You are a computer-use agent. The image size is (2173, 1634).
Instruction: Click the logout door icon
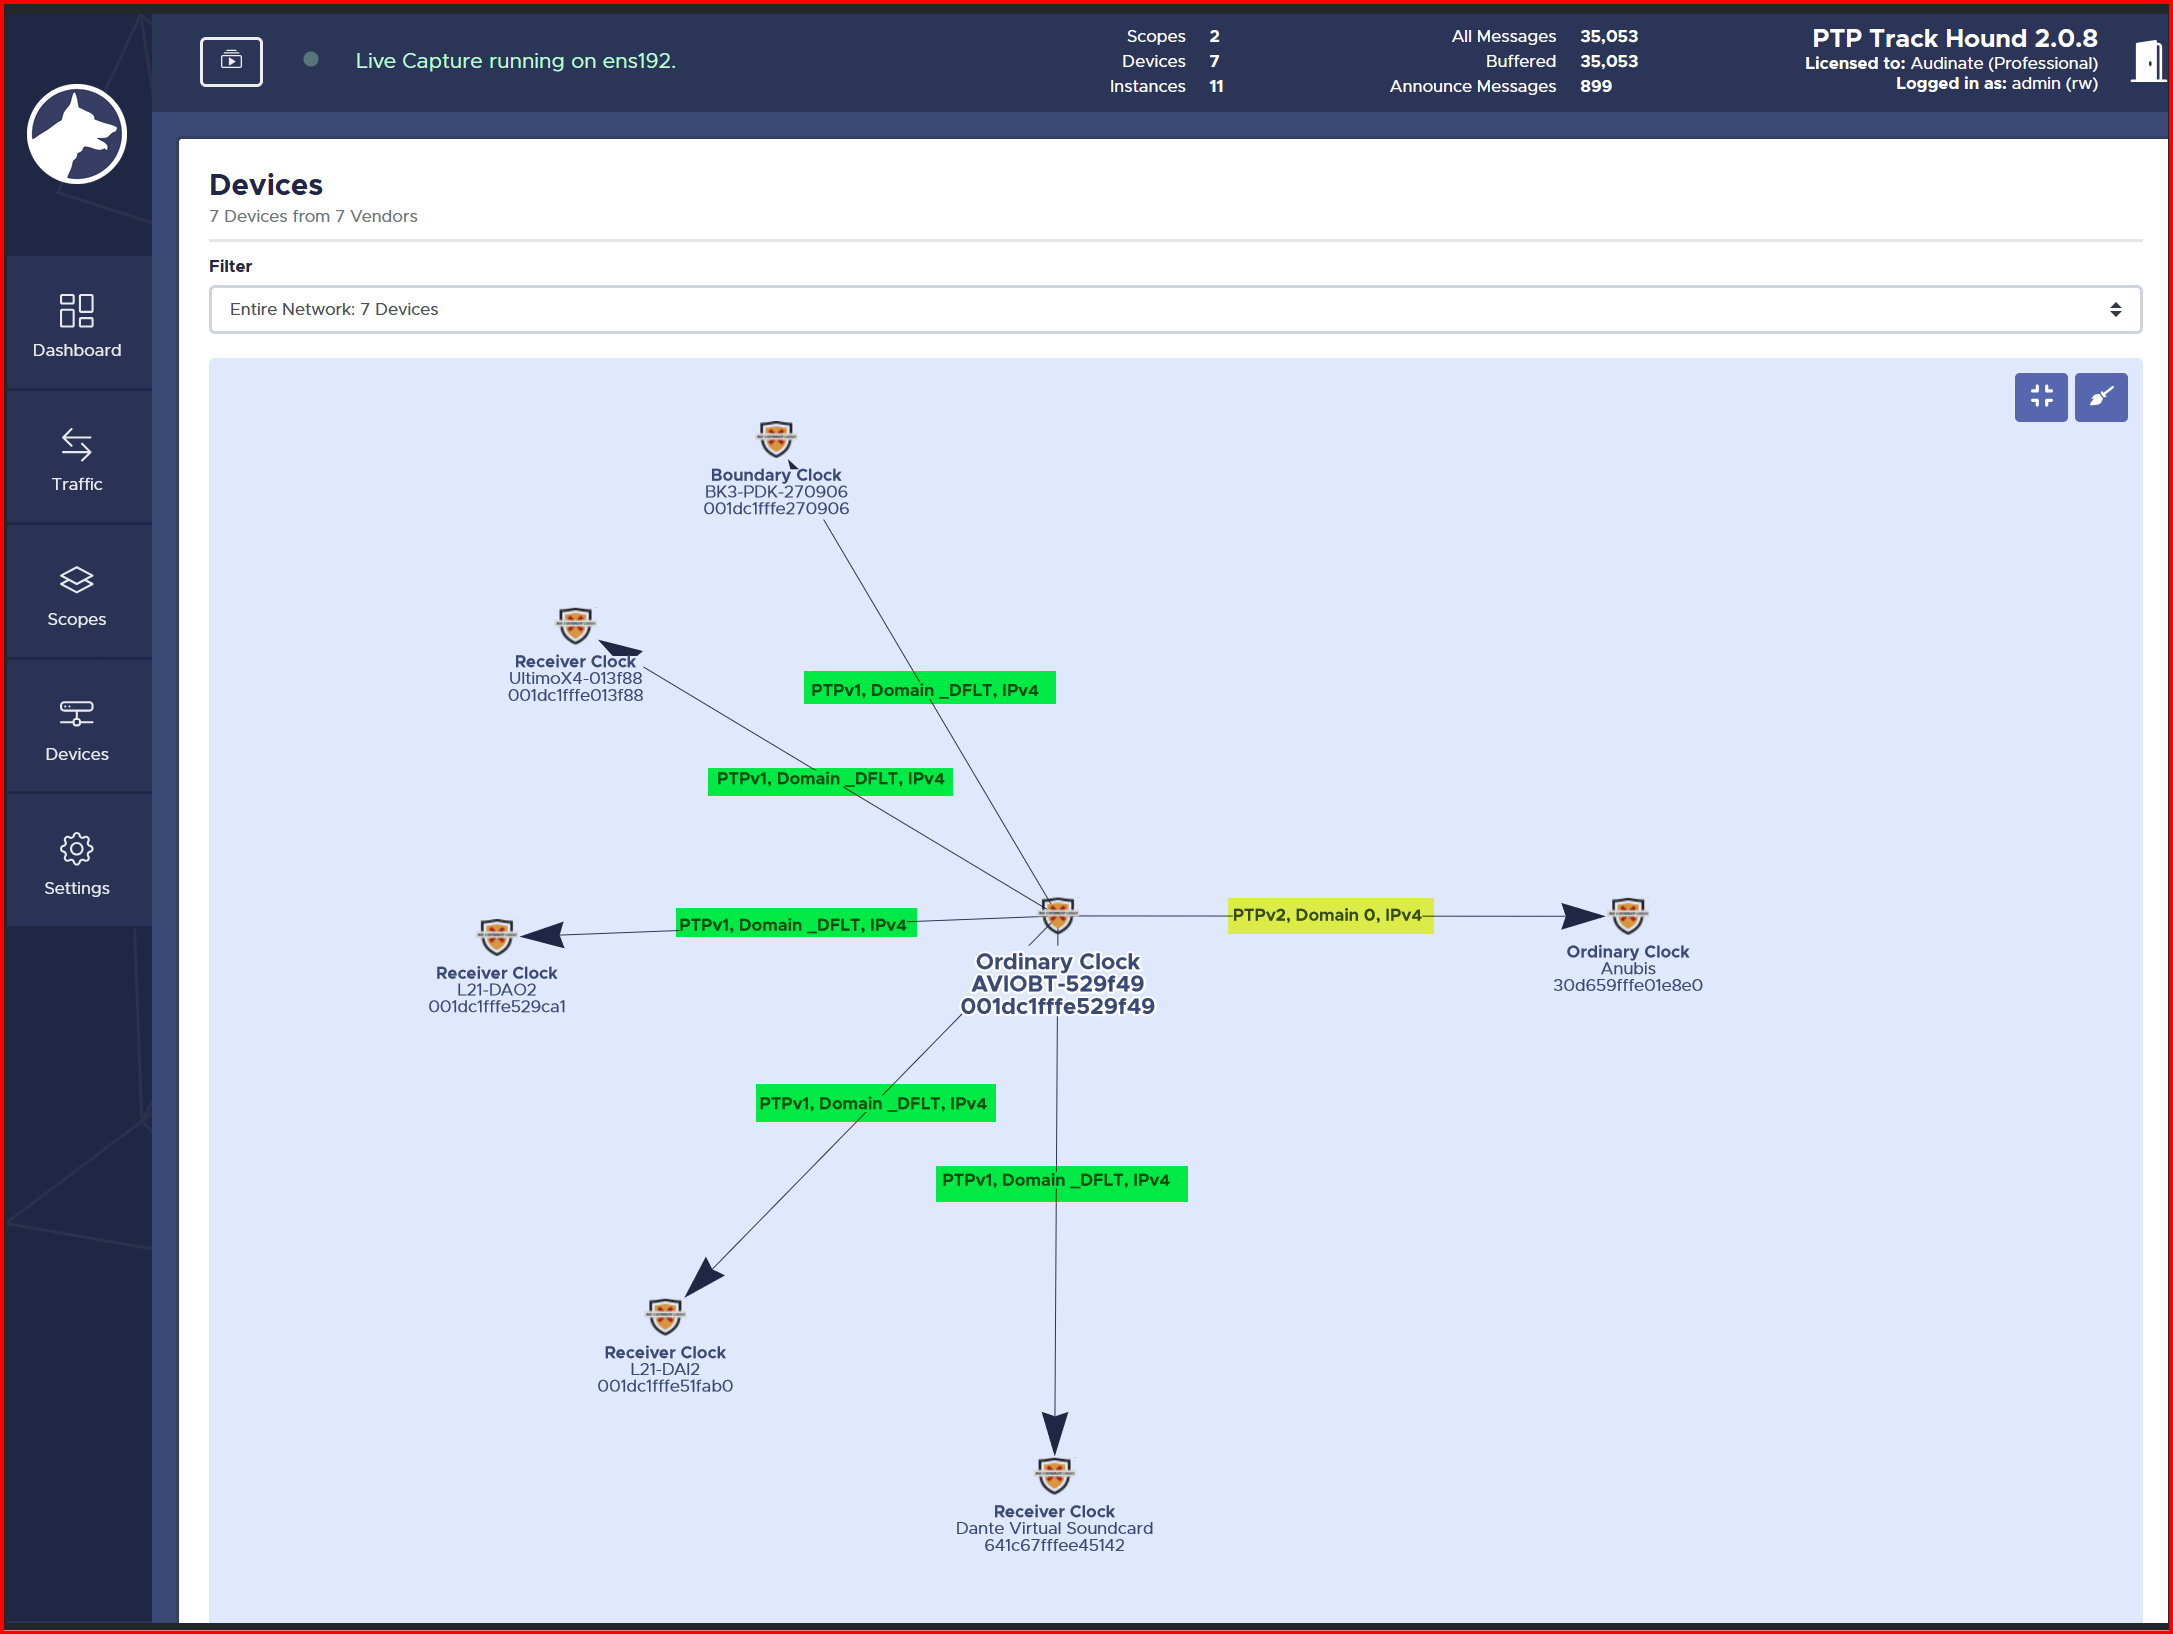pos(2148,61)
